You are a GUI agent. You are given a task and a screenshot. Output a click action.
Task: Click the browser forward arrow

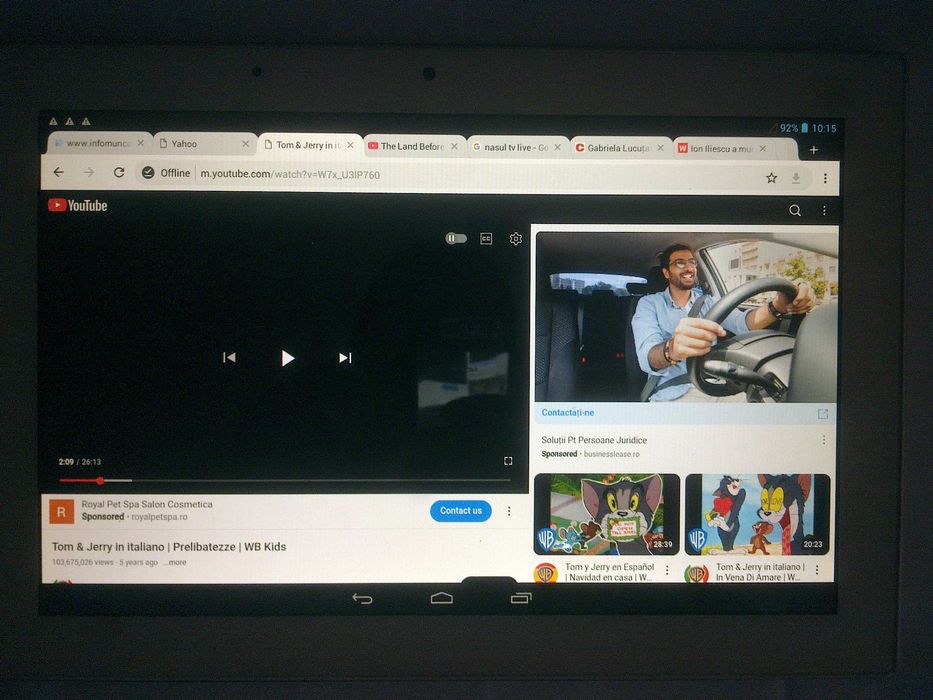tap(89, 173)
